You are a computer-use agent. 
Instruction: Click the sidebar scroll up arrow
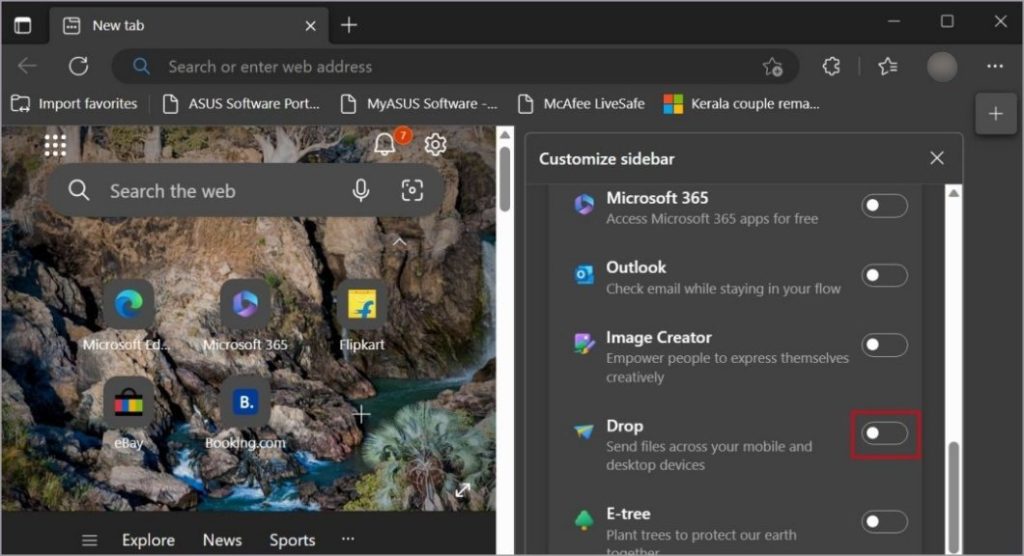coord(954,193)
